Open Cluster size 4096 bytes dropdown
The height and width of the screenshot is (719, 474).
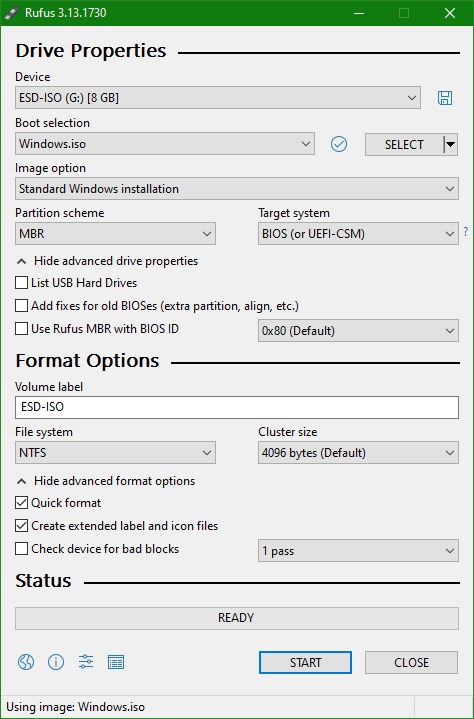(x=358, y=453)
